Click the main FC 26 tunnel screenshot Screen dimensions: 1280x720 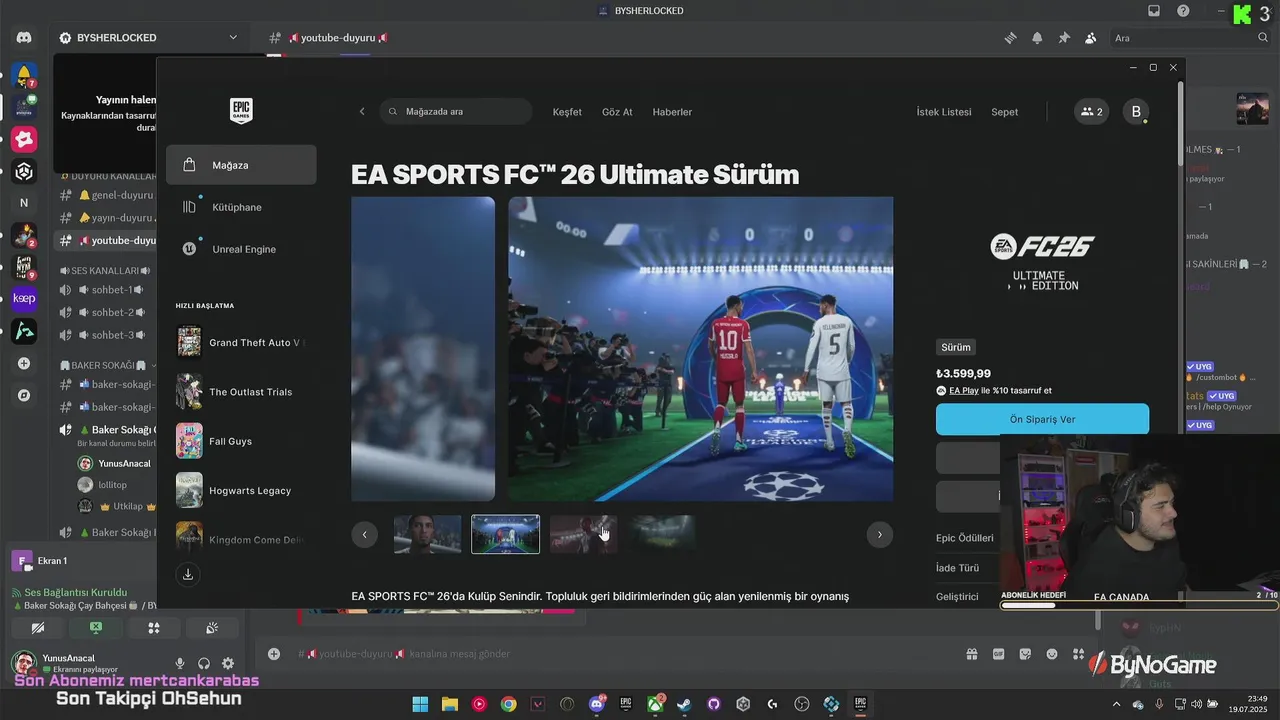[x=700, y=349]
